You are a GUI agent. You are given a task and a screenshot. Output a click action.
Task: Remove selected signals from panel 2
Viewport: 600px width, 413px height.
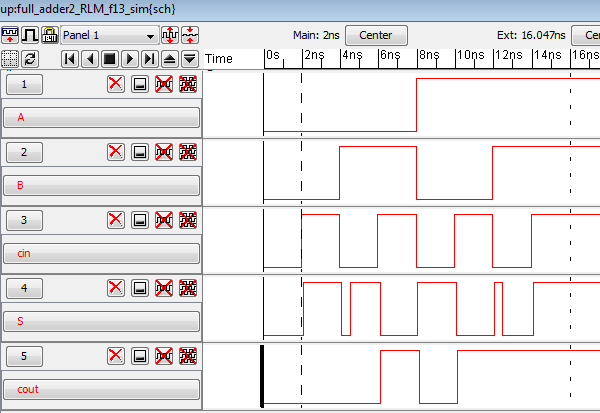pyautogui.click(x=164, y=152)
